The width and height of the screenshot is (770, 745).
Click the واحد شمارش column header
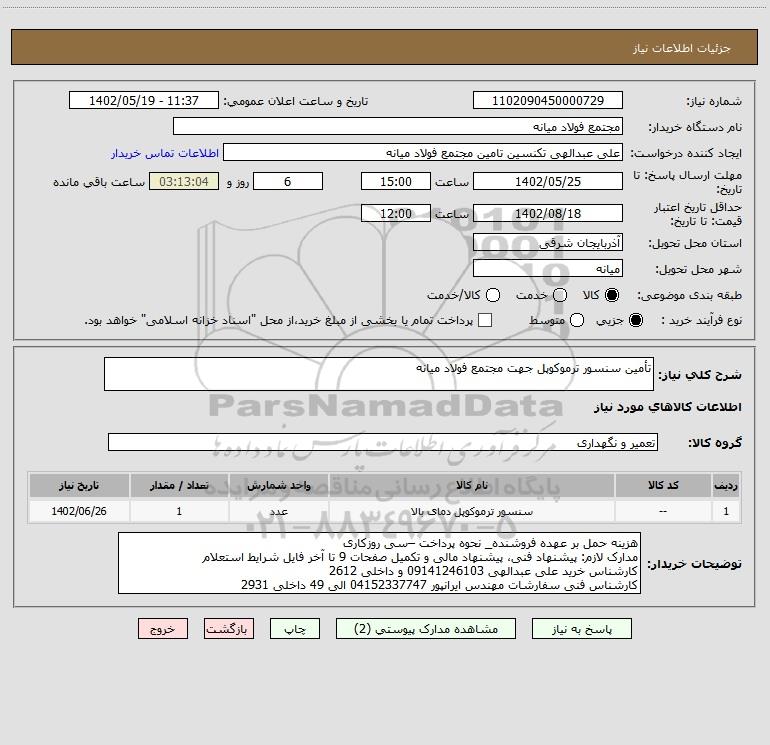[x=278, y=485]
